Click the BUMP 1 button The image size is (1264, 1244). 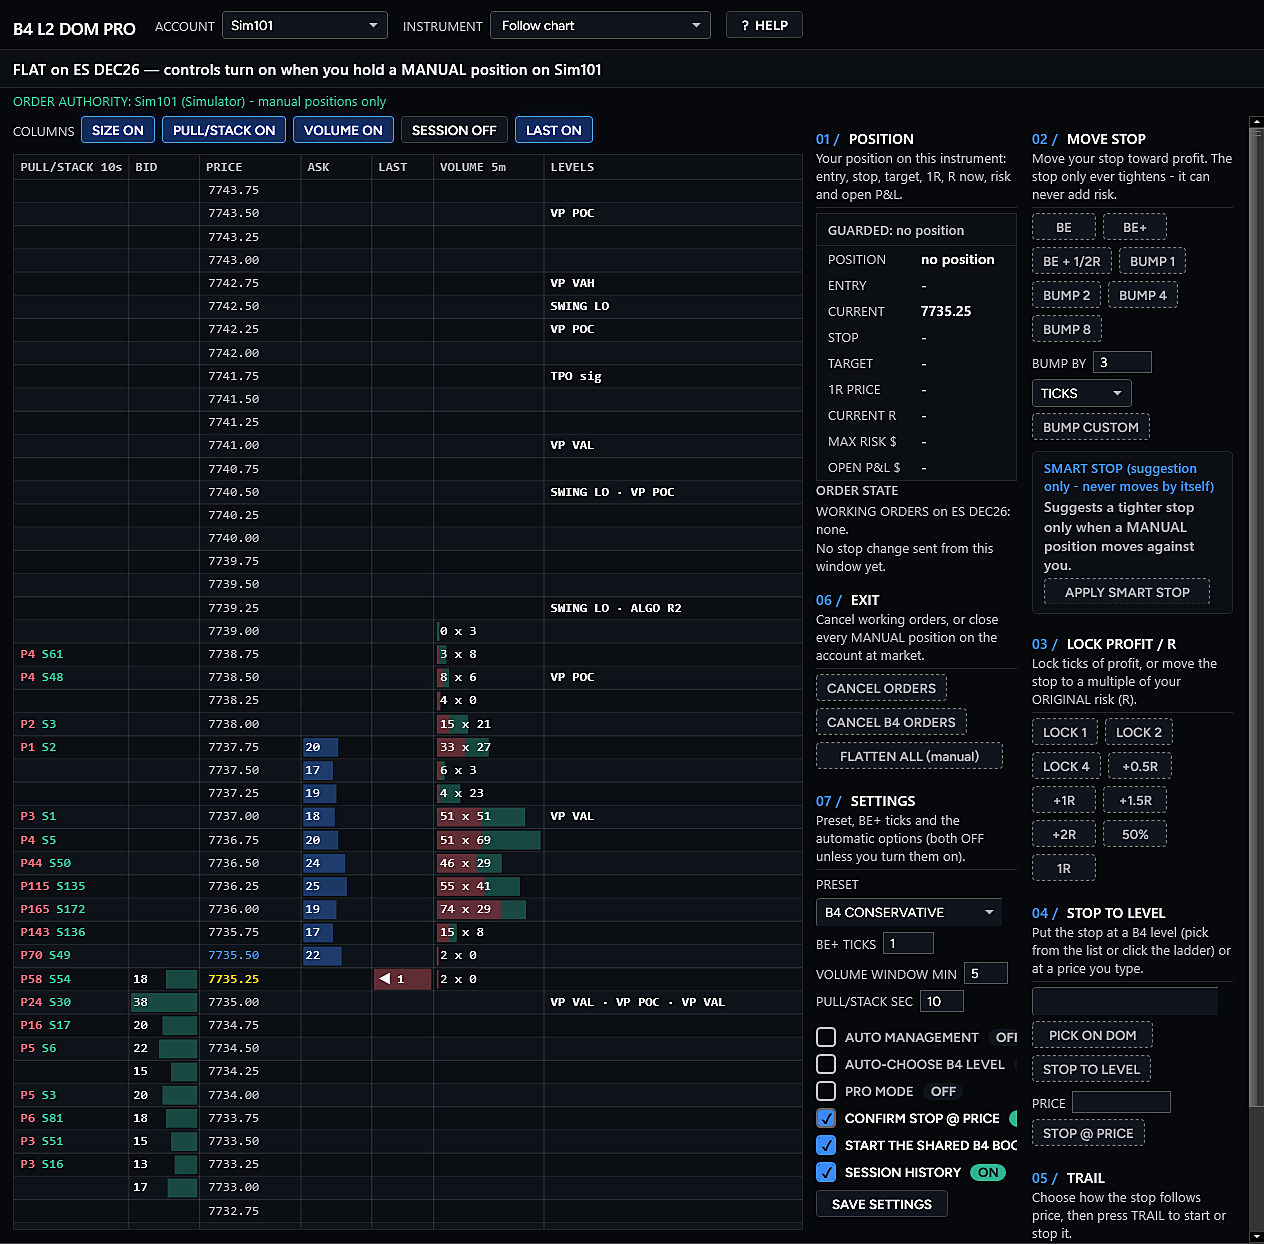coord(1153,261)
